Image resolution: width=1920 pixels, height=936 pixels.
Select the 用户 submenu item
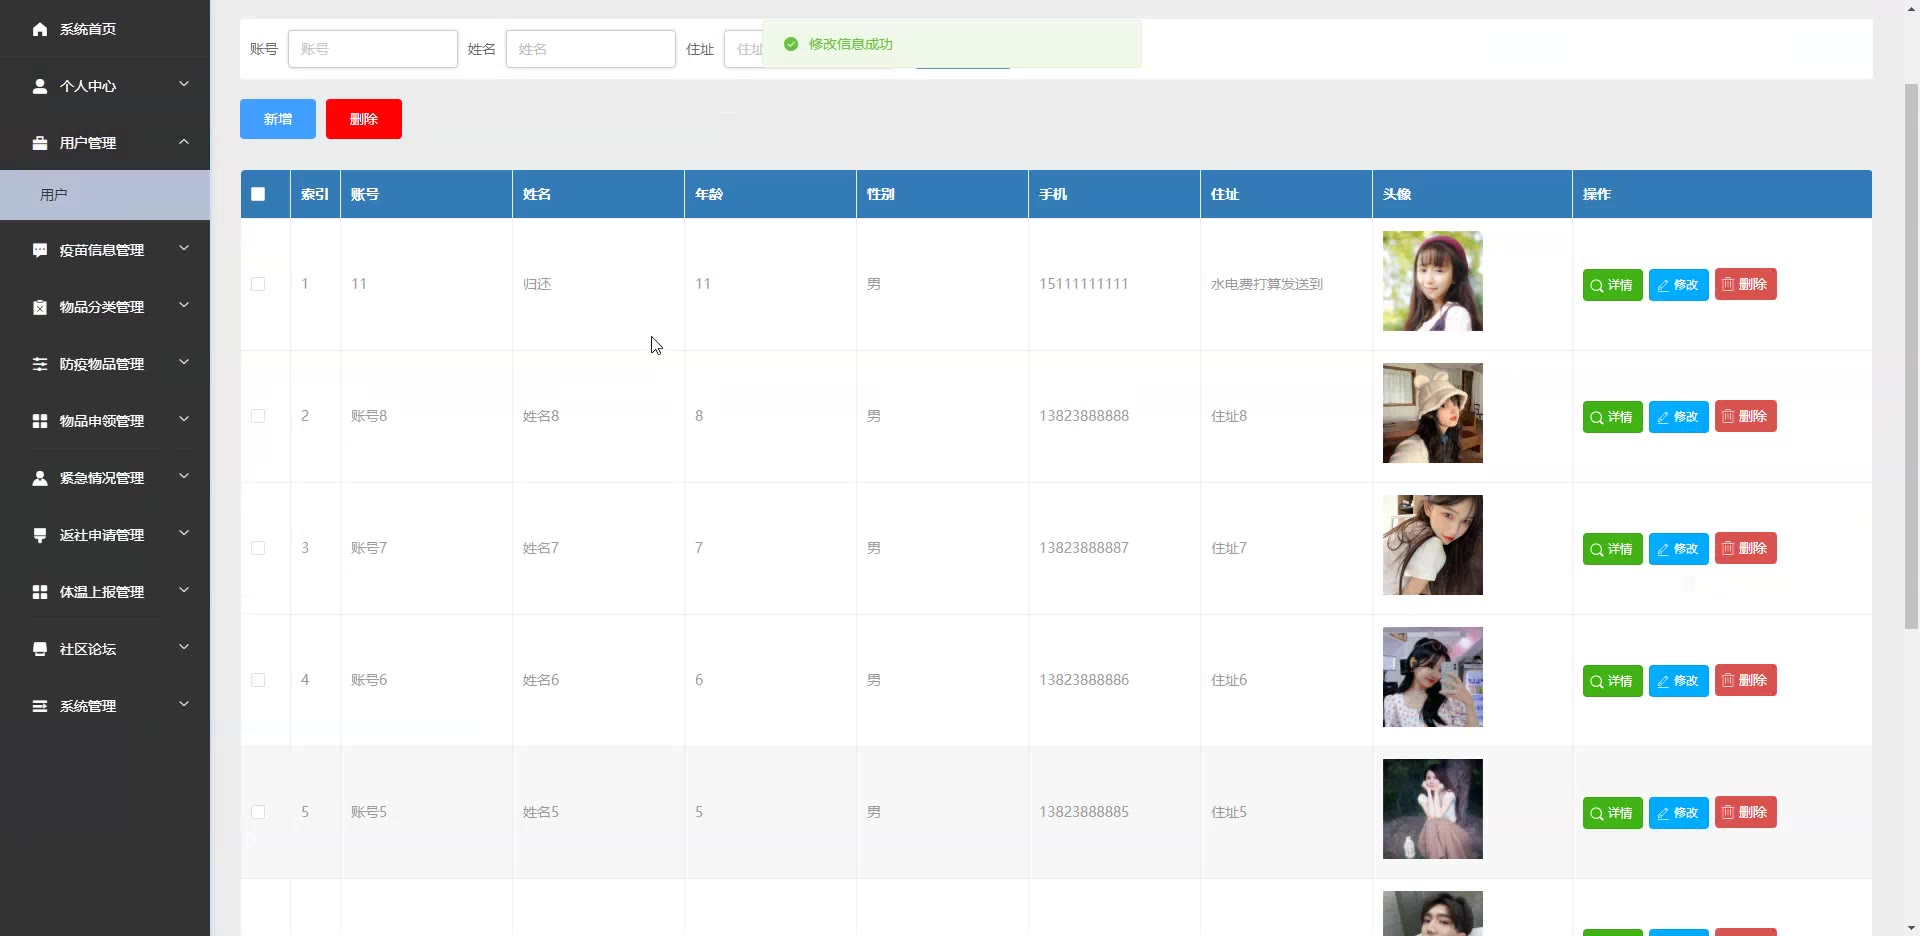click(105, 195)
